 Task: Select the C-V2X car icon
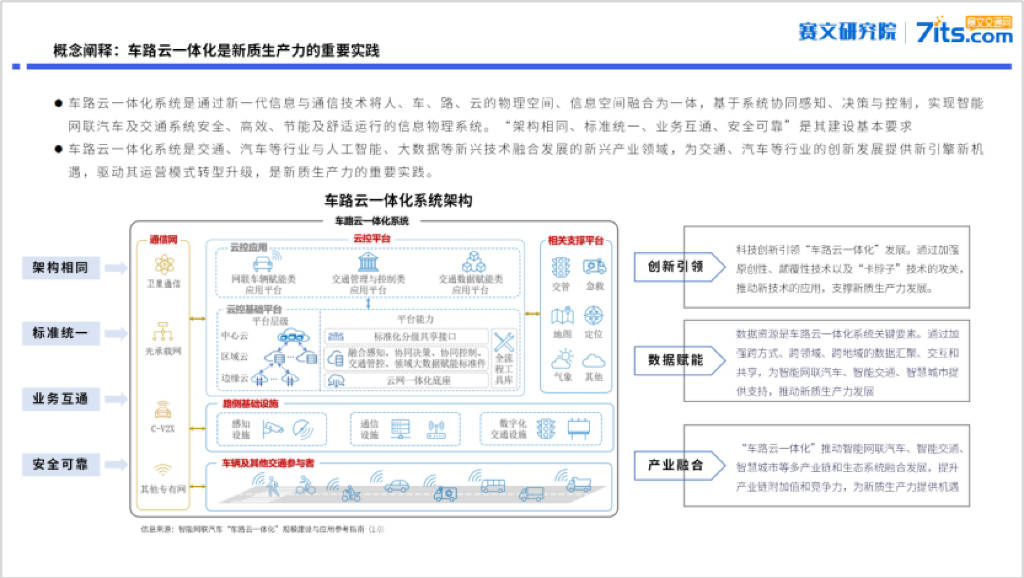point(163,410)
